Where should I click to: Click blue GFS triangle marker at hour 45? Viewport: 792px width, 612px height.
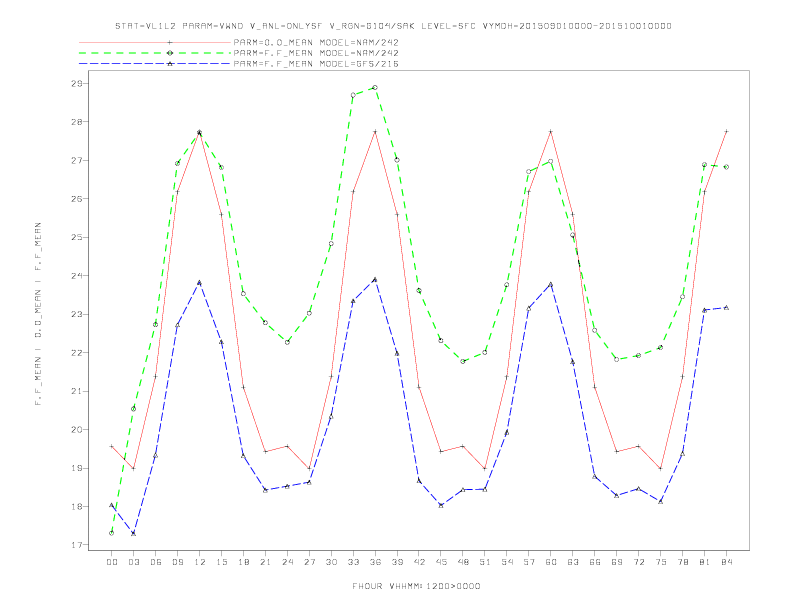[x=441, y=505]
